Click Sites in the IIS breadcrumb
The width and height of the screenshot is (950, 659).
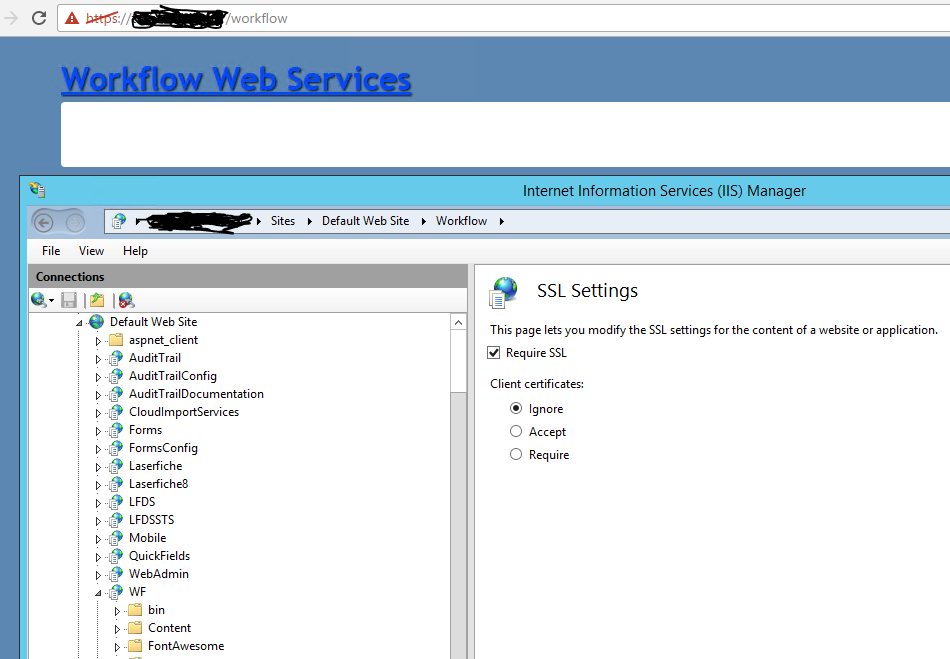click(283, 221)
